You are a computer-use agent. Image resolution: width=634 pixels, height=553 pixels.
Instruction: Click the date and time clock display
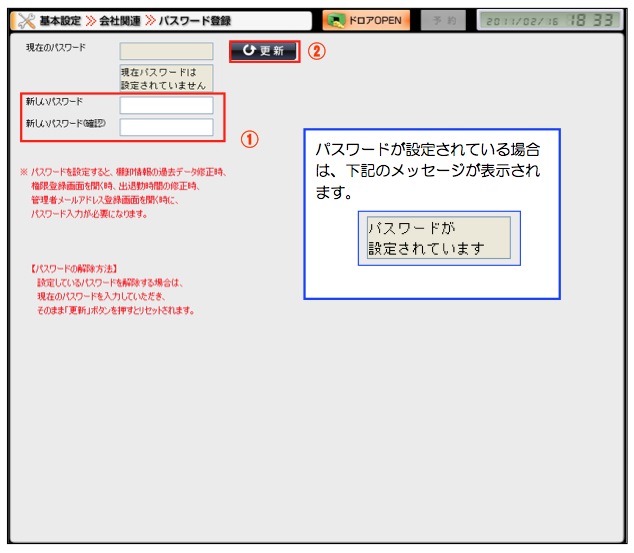coord(549,20)
